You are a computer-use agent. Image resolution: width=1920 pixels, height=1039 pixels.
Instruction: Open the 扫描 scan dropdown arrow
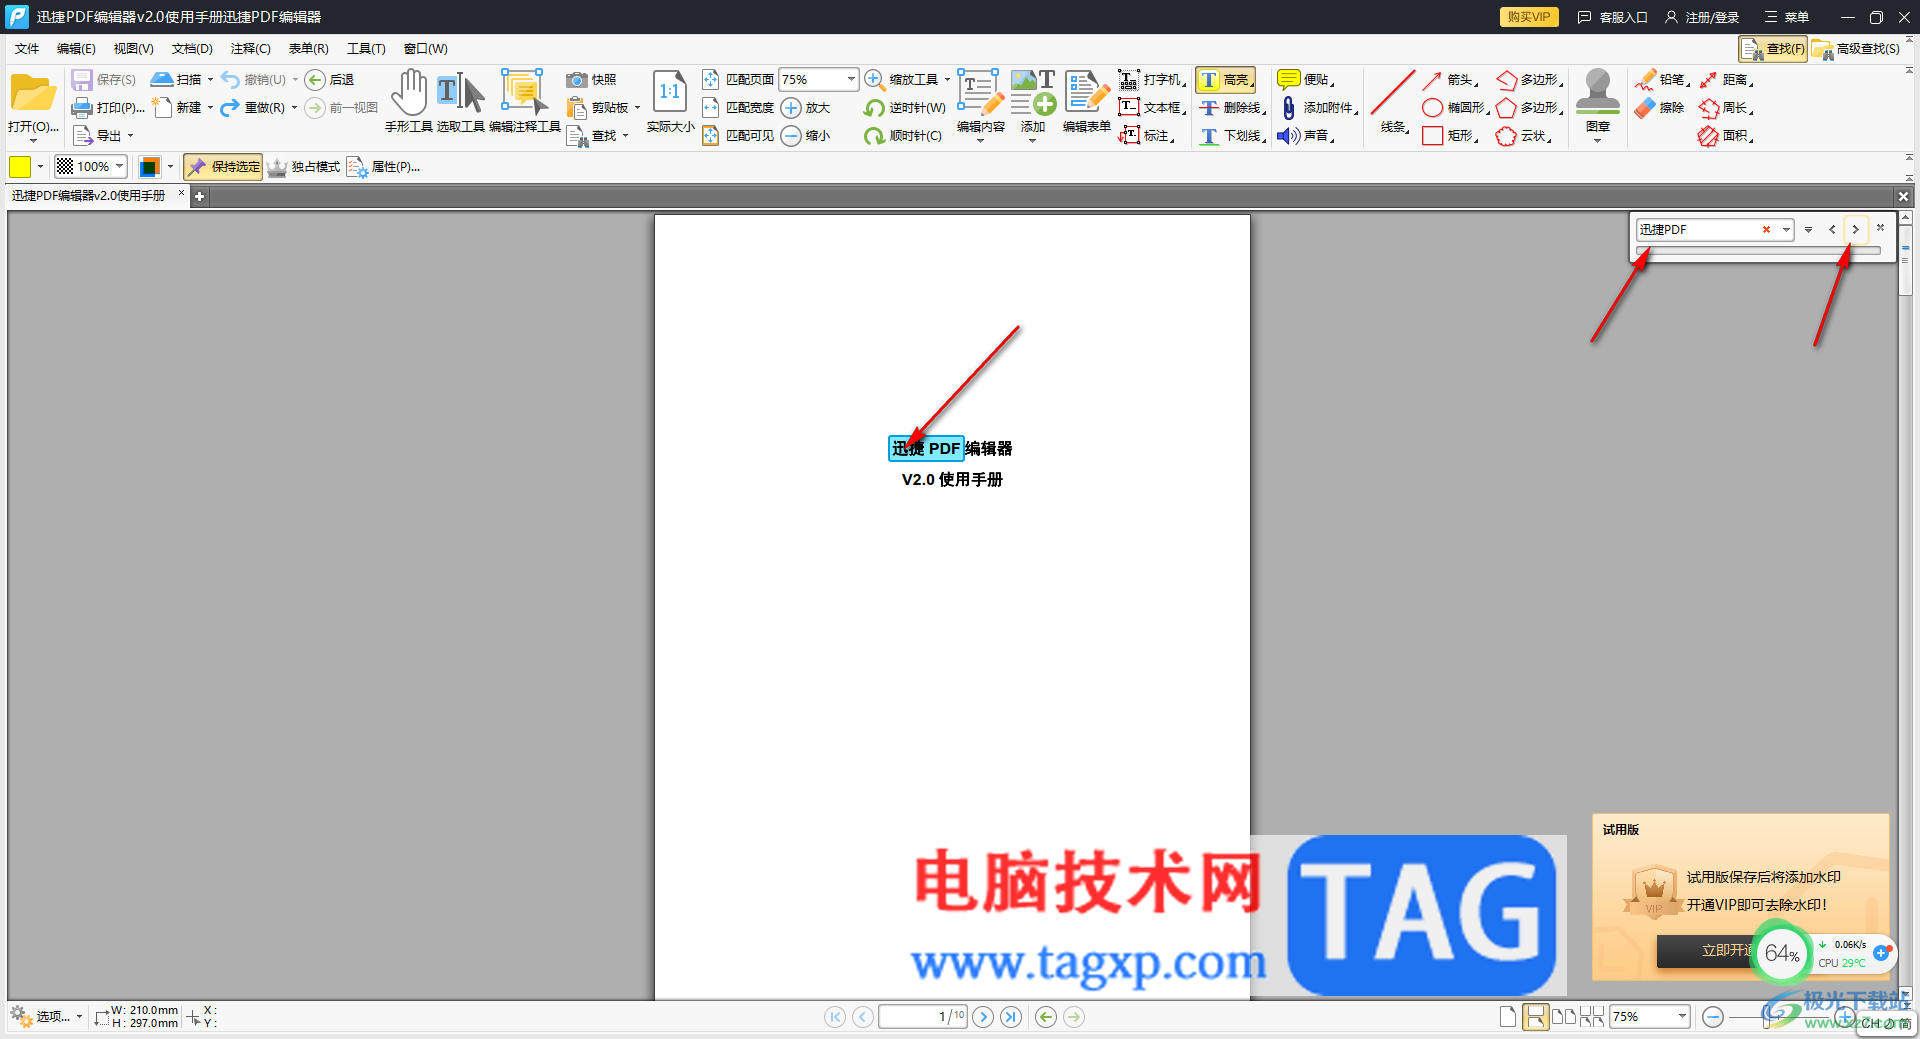click(210, 80)
